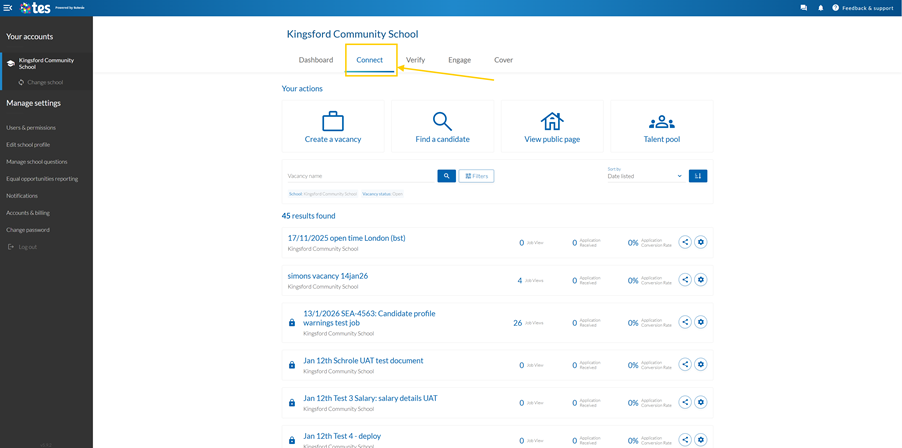Click the 45 results found text
This screenshot has height=448, width=902.
pos(308,216)
